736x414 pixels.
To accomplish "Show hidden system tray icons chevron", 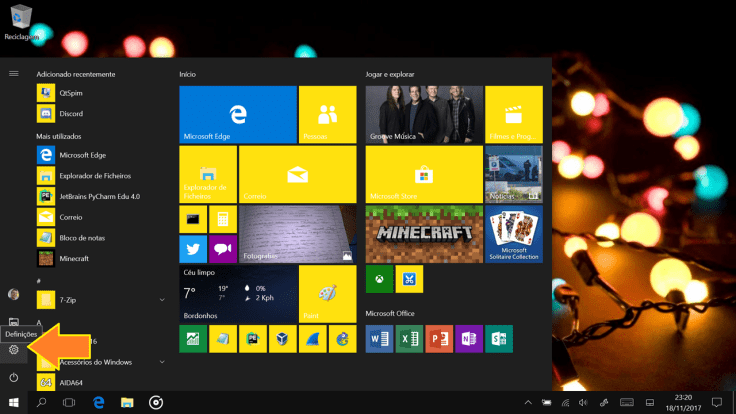I will (x=527, y=403).
